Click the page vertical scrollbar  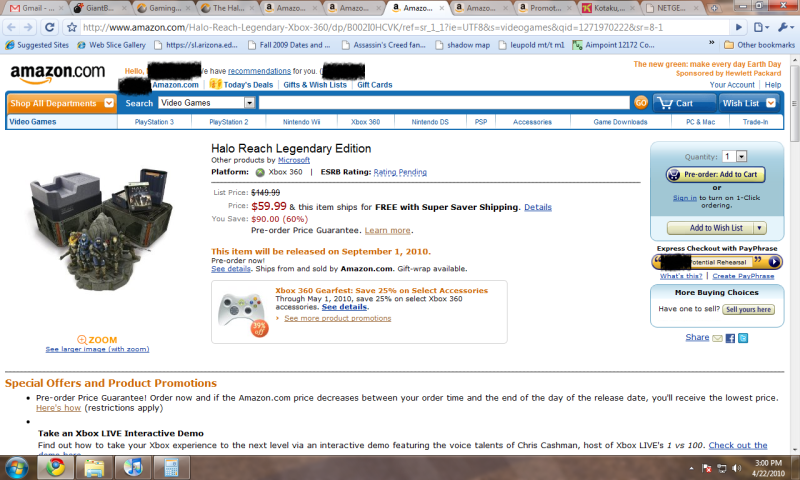coord(794,254)
